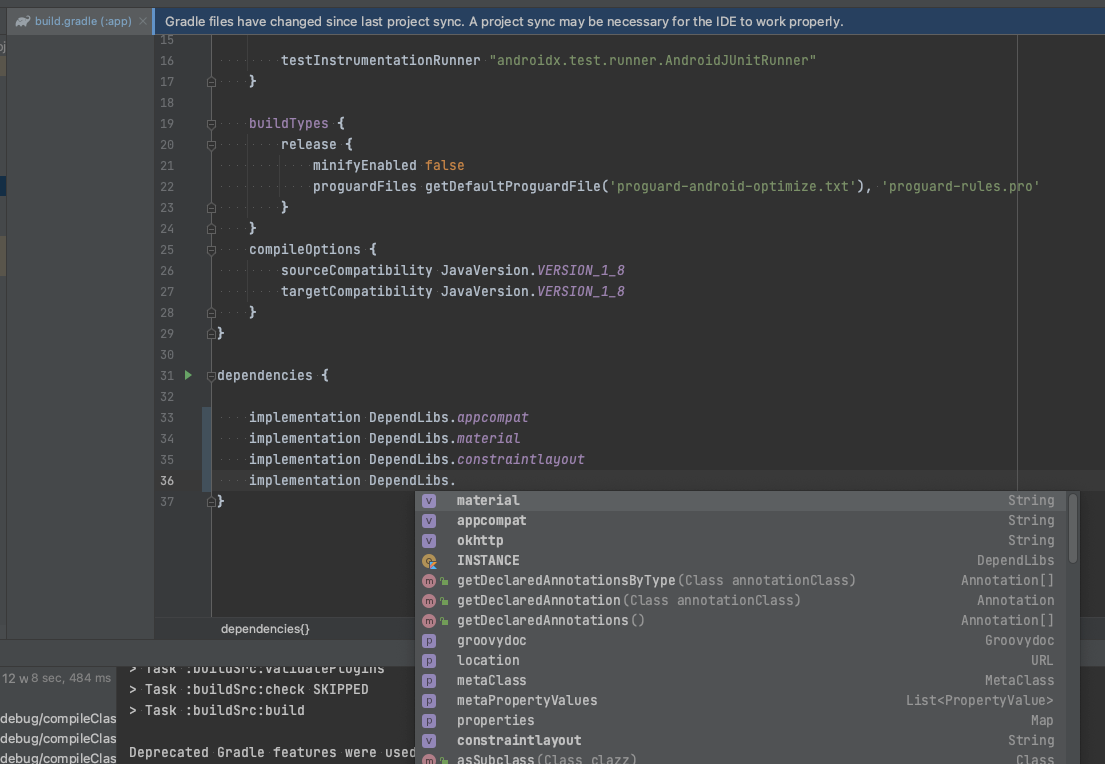Select the build.gradle (:app) editor tab
Viewport: 1105px width, 764px height.
[82, 21]
